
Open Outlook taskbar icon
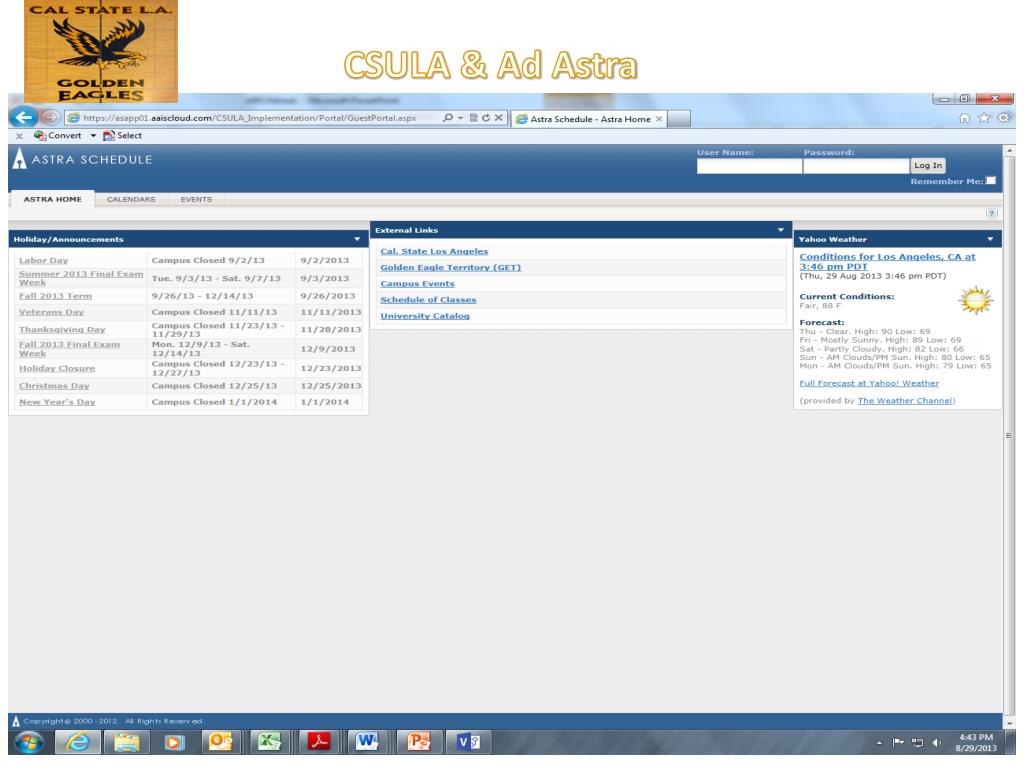click(221, 743)
